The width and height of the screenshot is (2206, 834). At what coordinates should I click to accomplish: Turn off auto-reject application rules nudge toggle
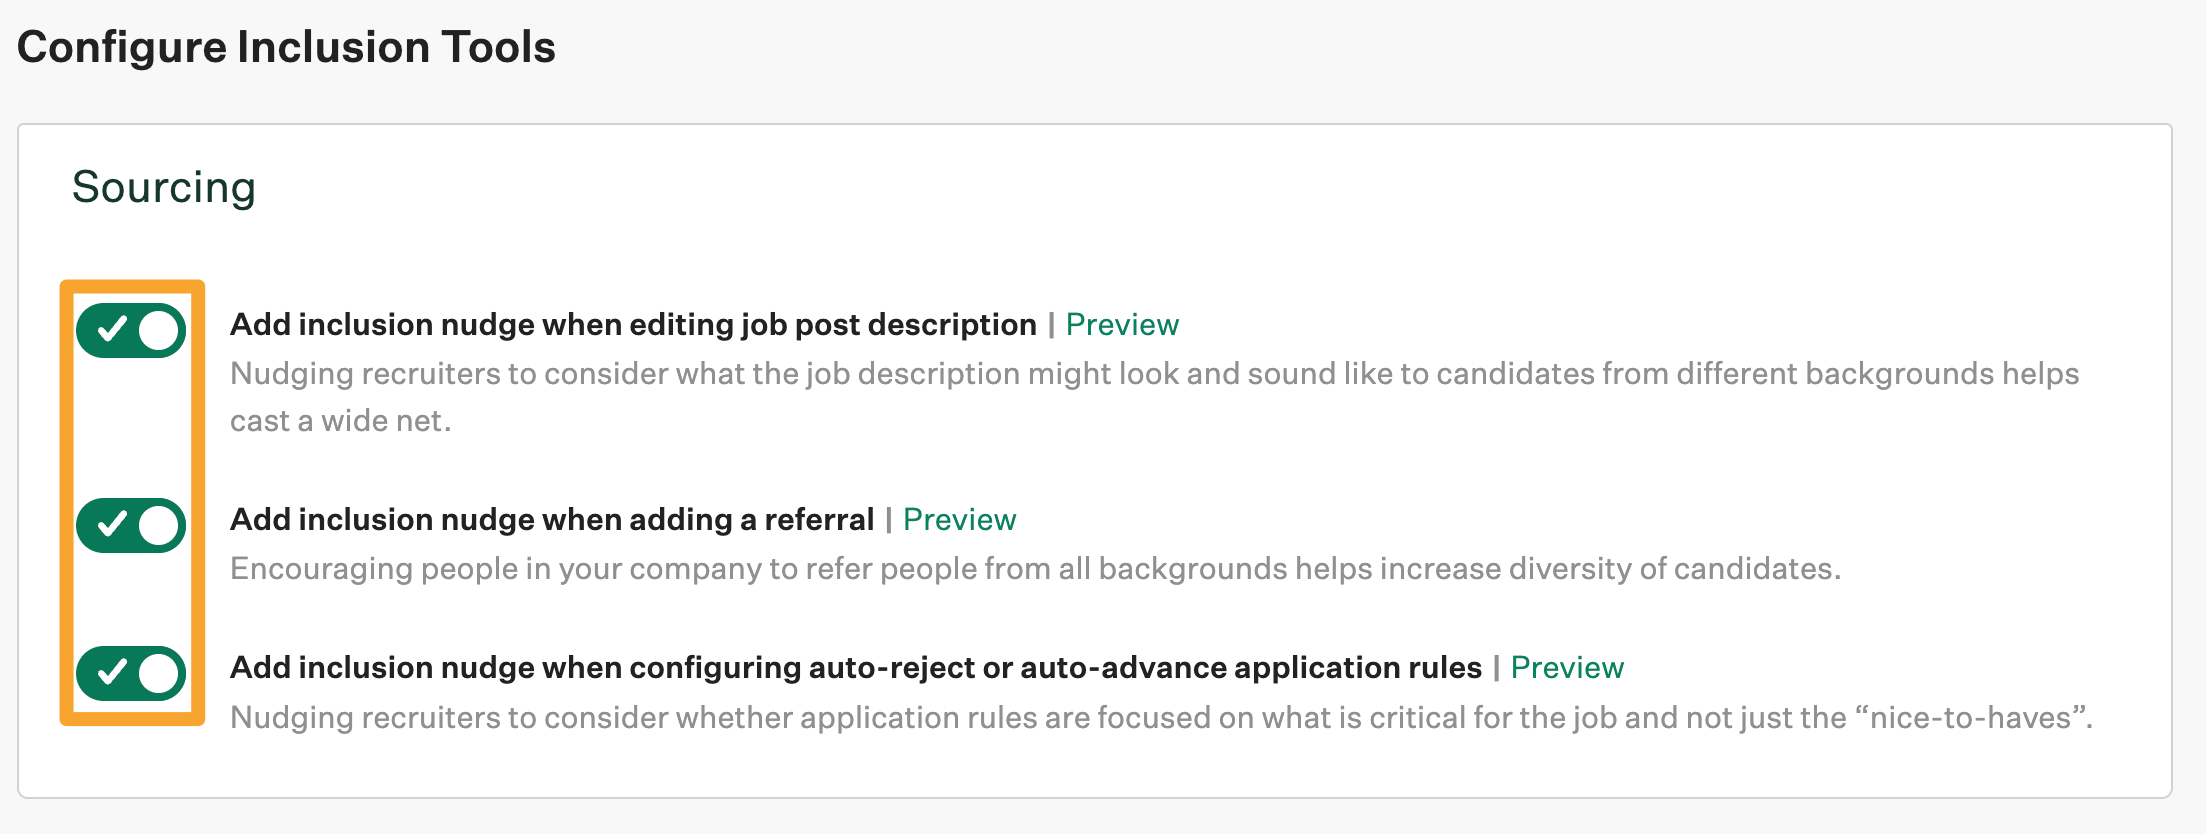(131, 673)
